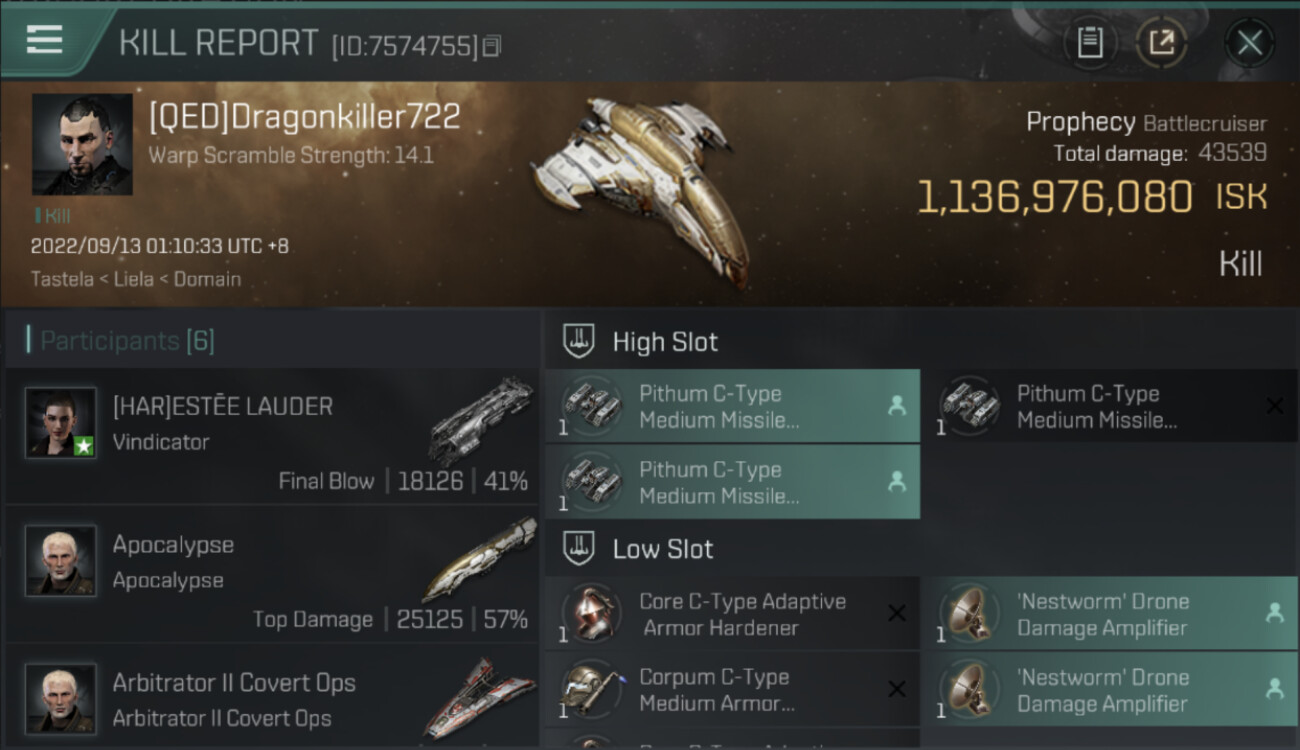Click the Participants section header

pyautogui.click(x=127, y=341)
